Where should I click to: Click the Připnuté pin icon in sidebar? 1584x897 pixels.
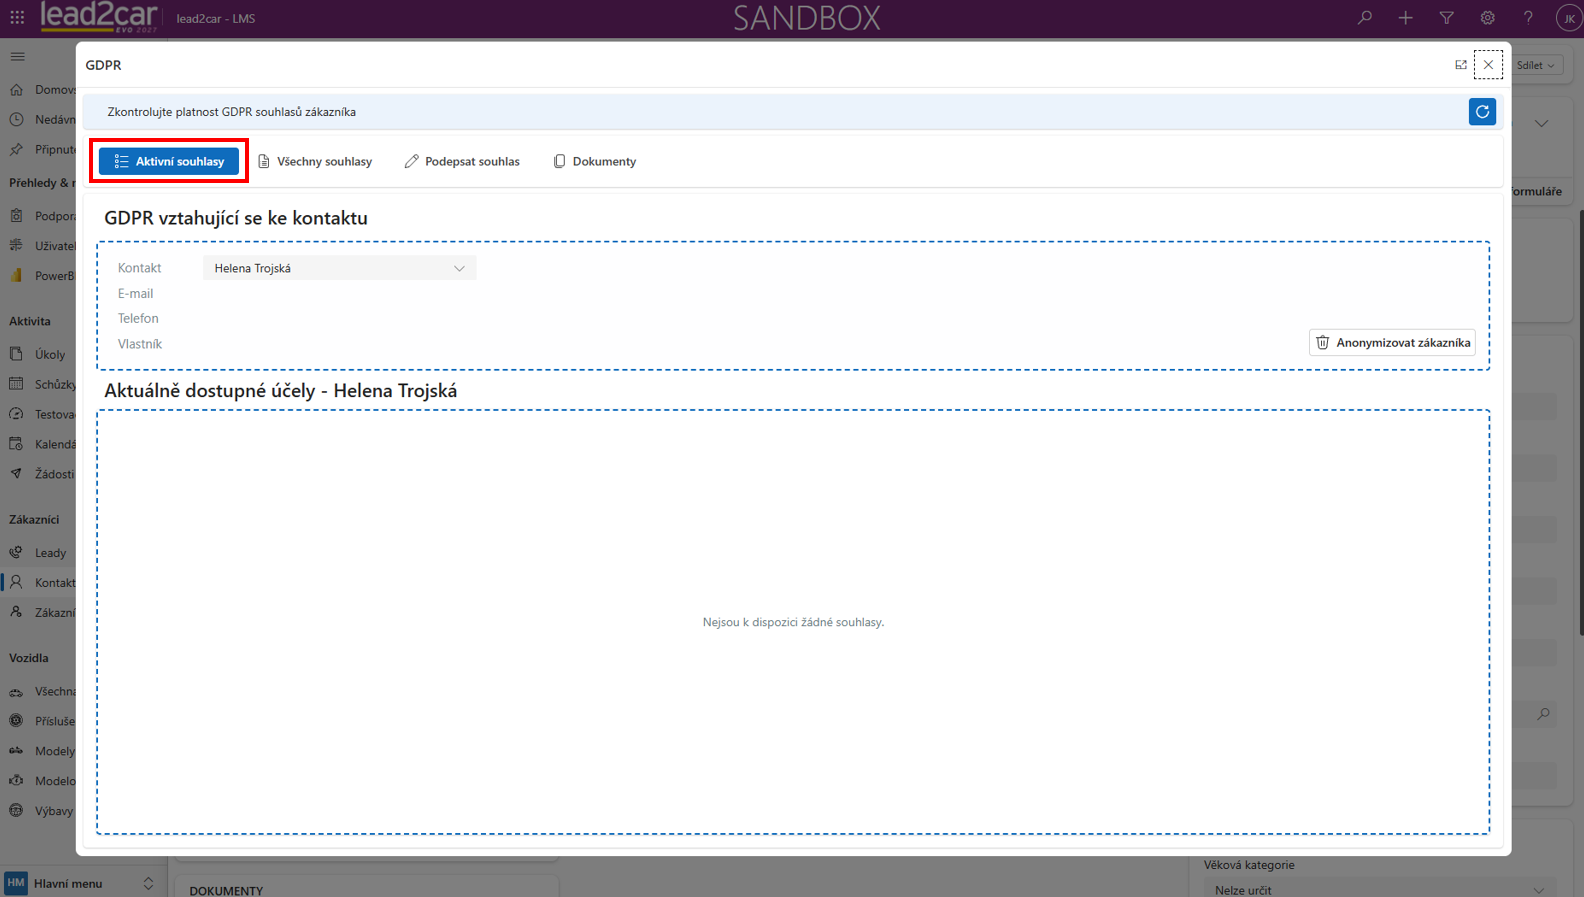pos(16,150)
